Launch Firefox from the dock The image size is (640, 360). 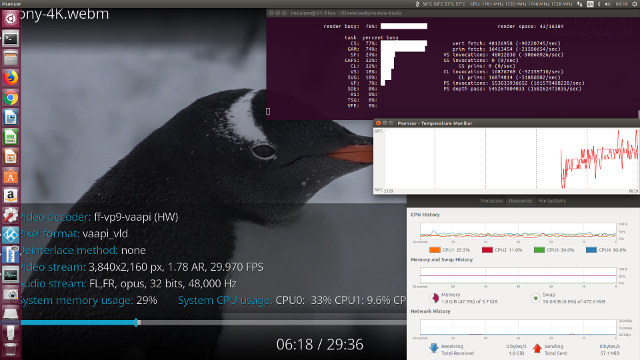point(11,78)
